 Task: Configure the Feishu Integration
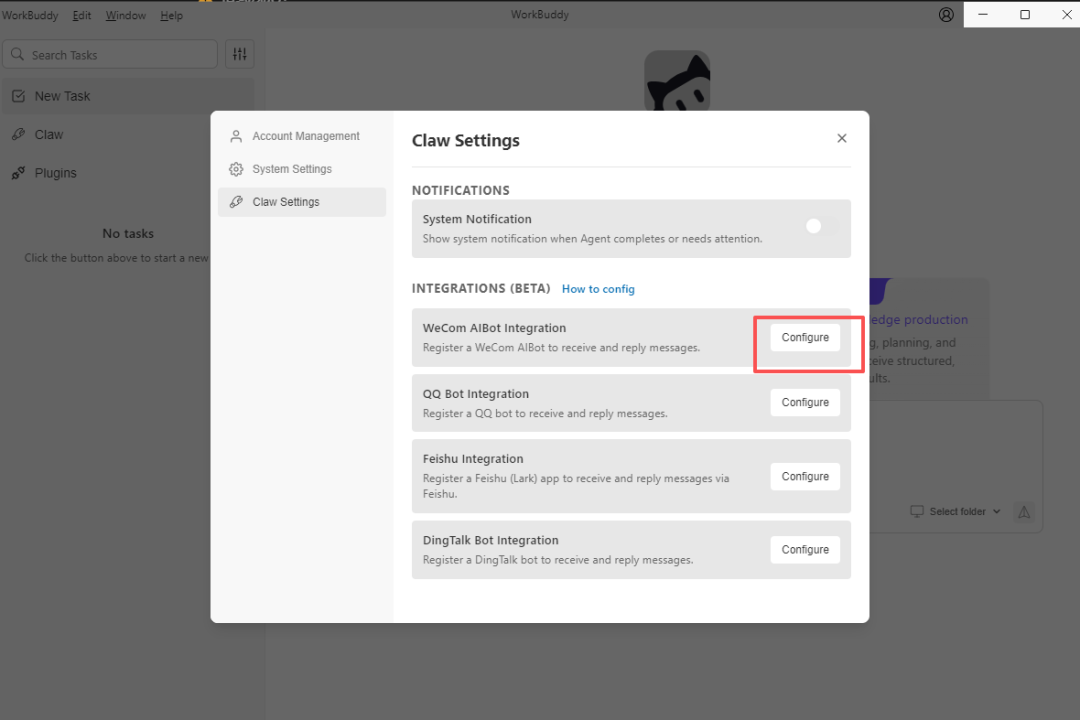[x=805, y=477]
